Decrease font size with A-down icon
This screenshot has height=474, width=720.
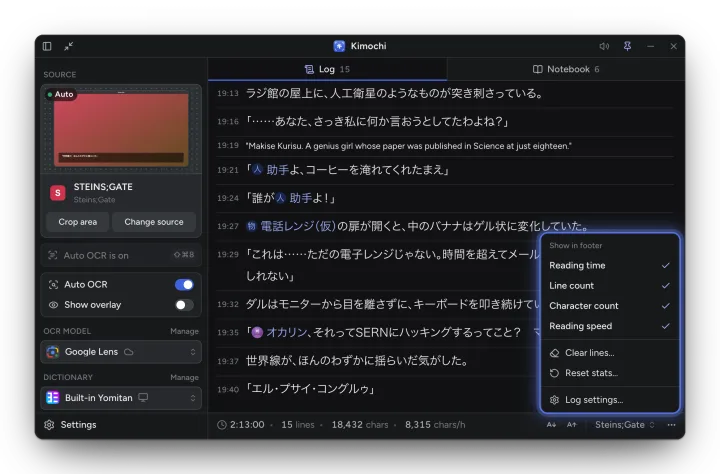click(551, 425)
